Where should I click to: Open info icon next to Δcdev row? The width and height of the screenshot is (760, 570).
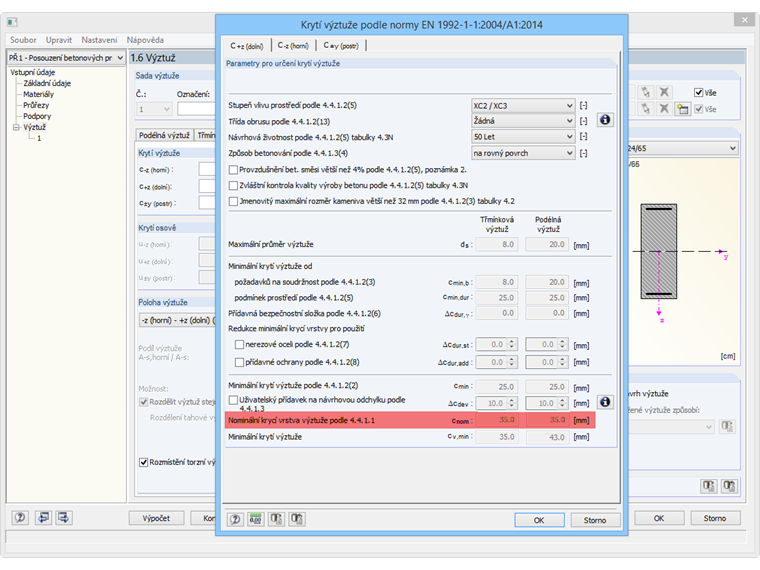[604, 402]
